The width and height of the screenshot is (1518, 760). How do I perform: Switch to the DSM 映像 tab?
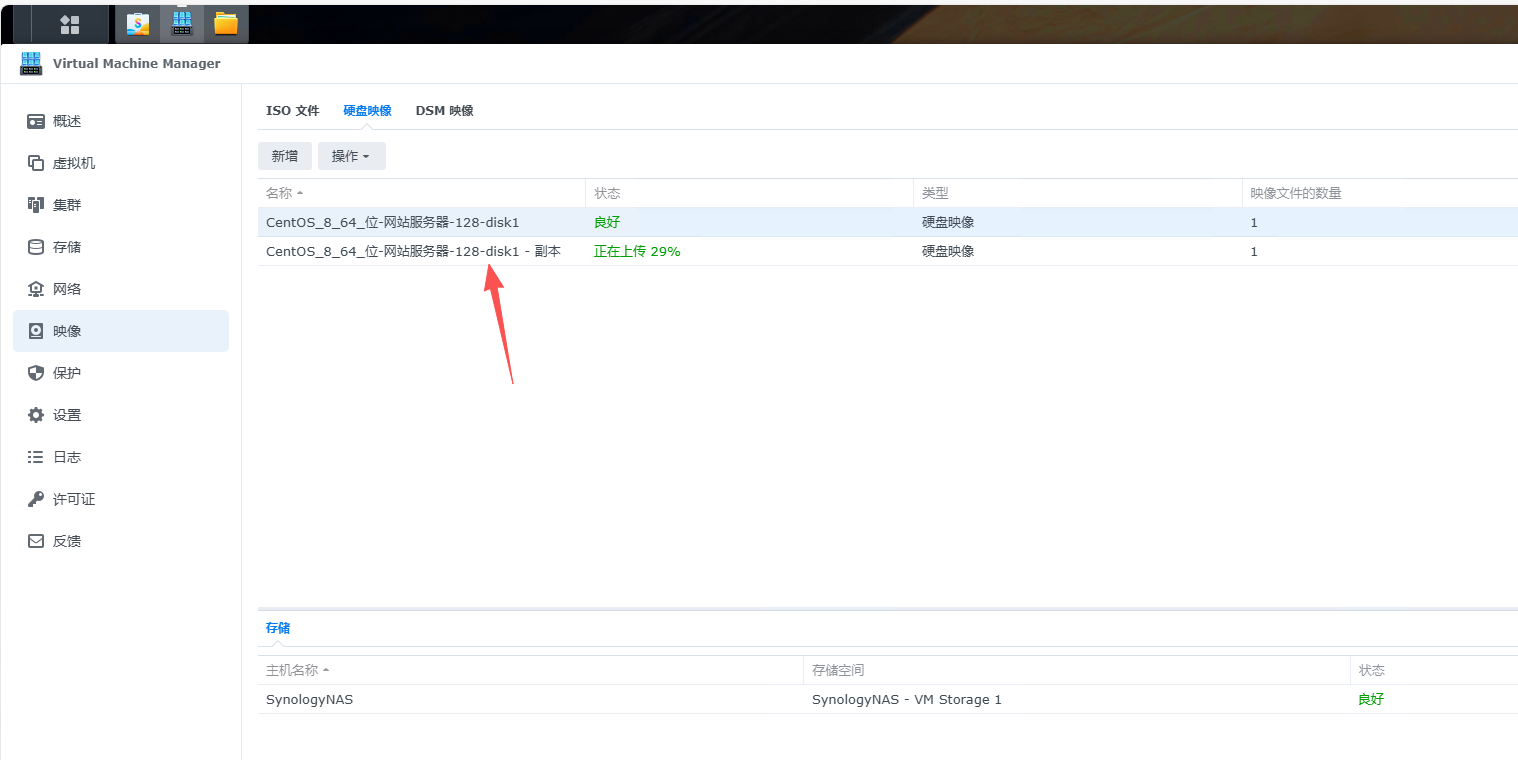coord(444,110)
